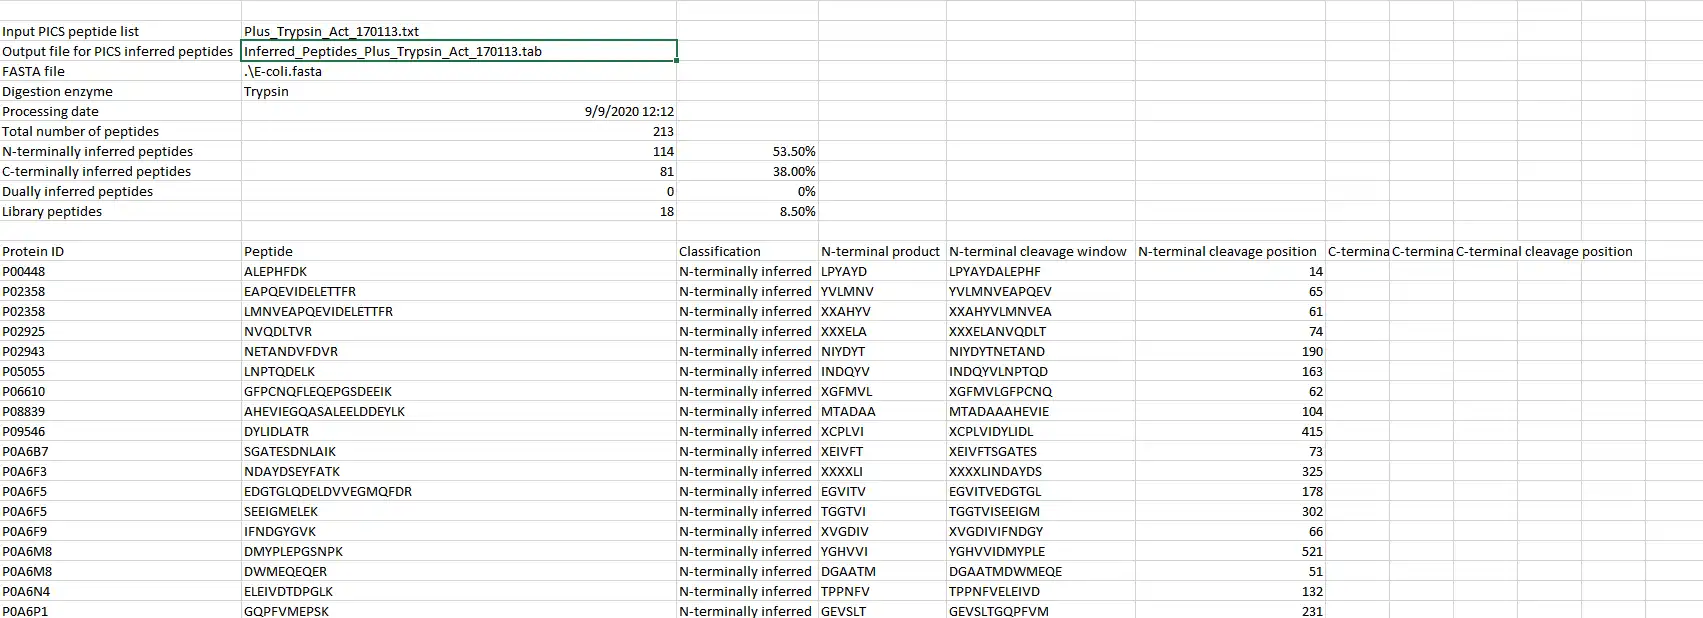Viewport: 1703px width, 618px height.
Task: Click the Protein ID column header
Action: tap(121, 251)
